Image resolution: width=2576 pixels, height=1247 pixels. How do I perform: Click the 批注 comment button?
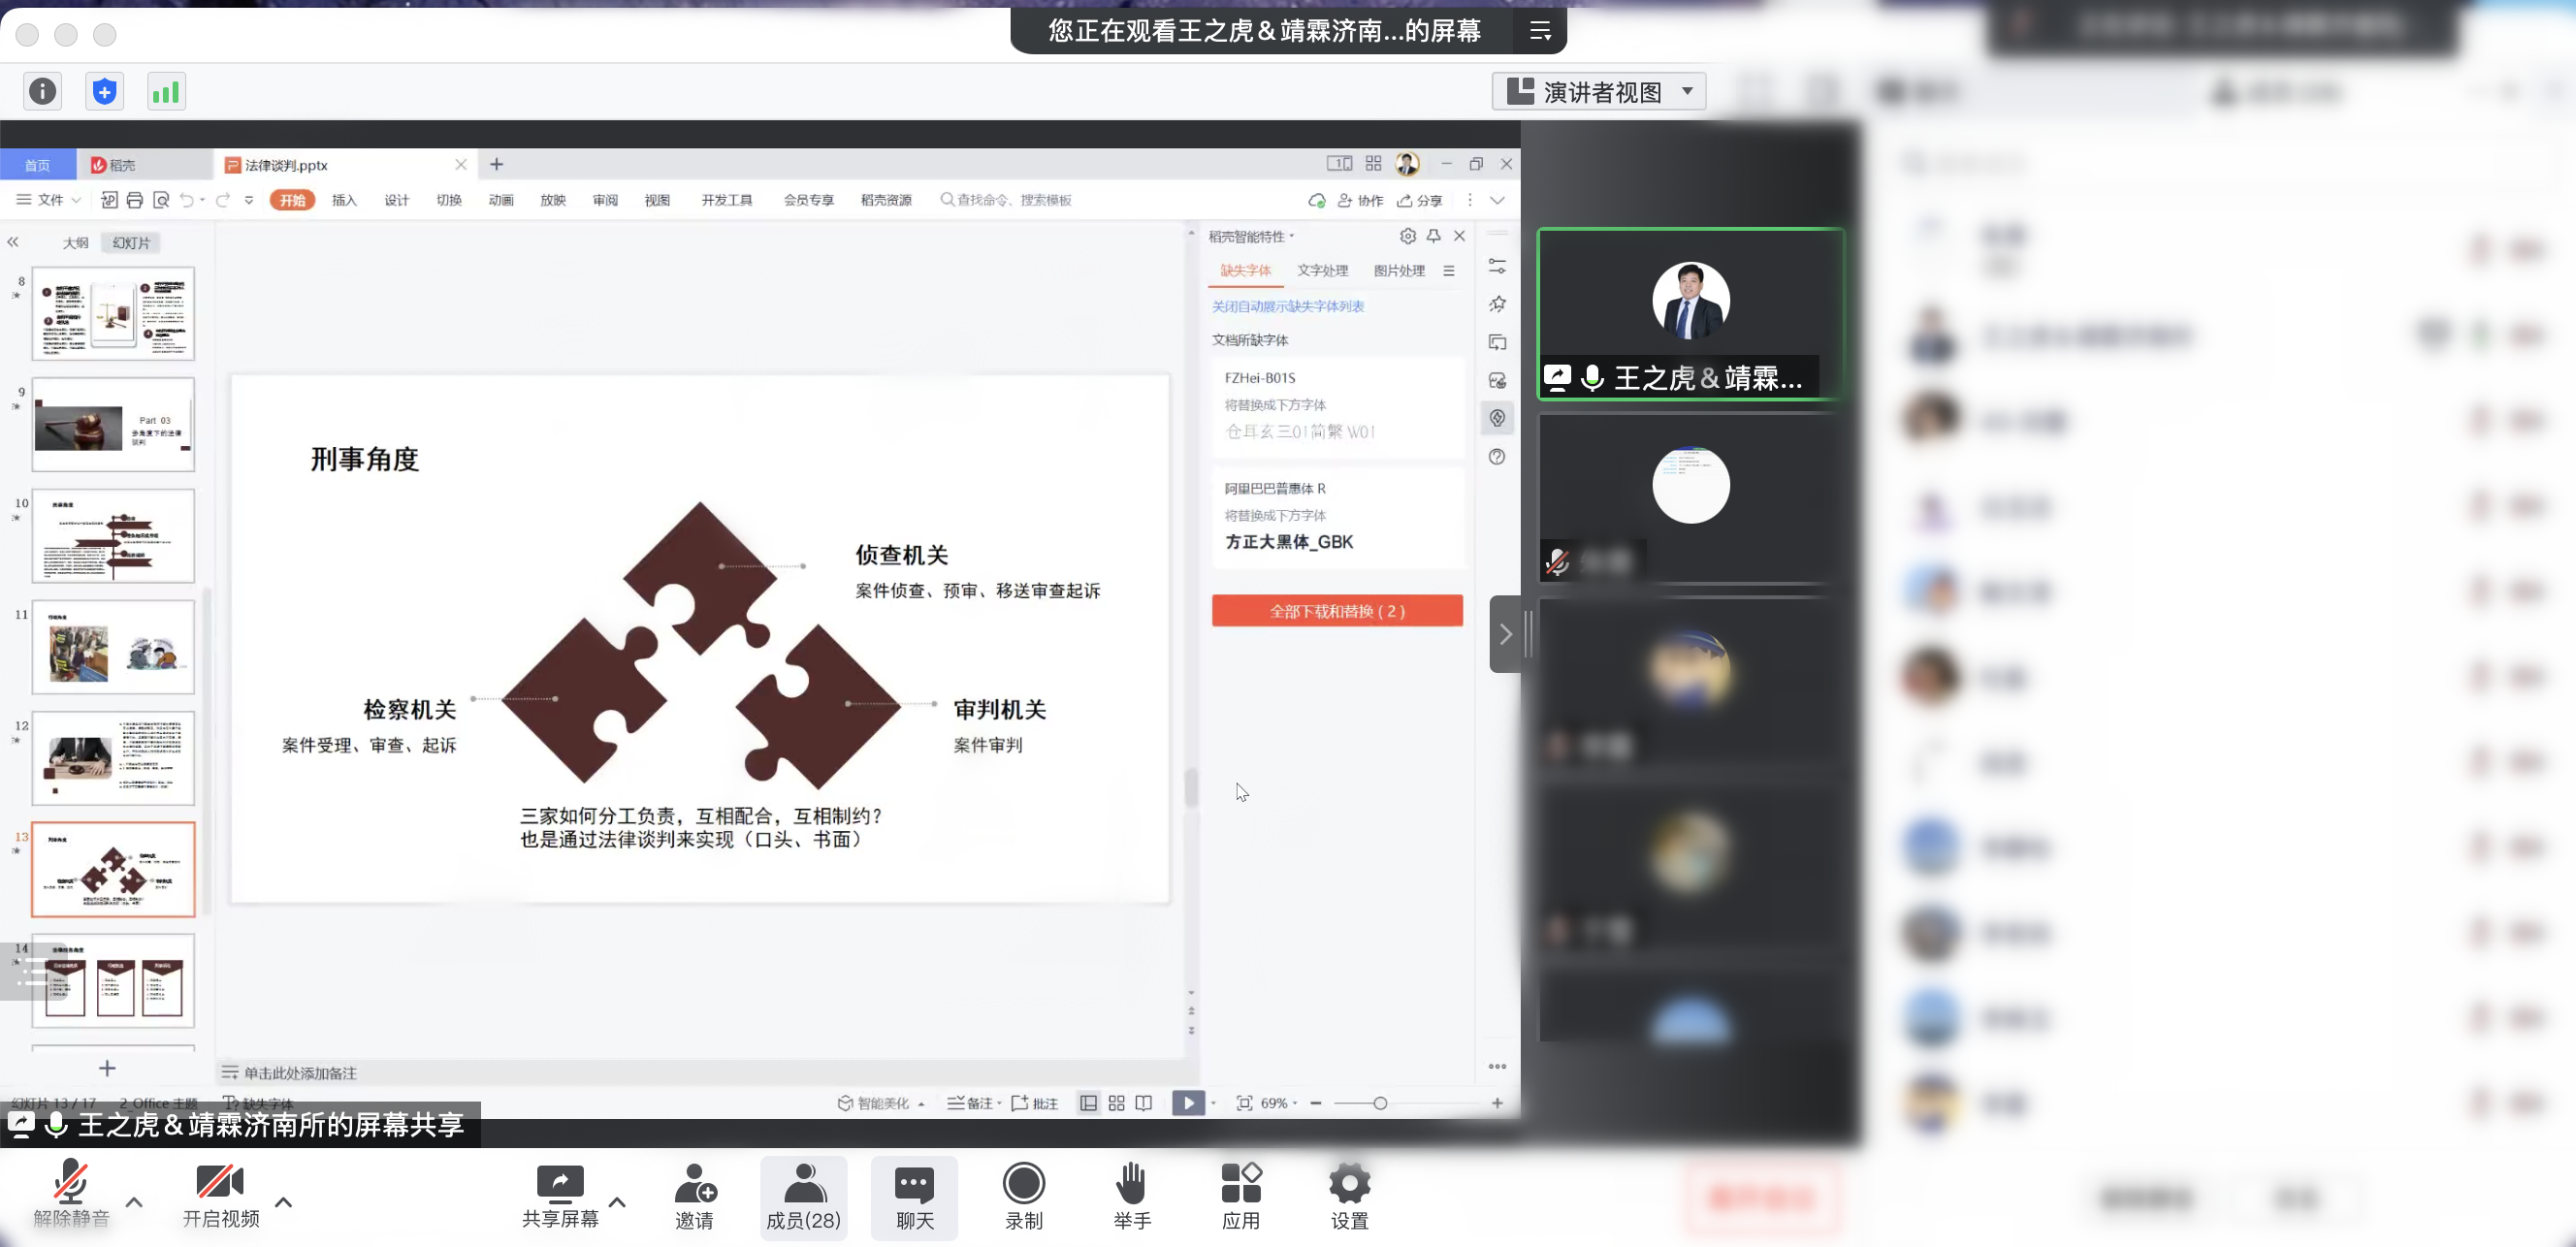click(1035, 1103)
